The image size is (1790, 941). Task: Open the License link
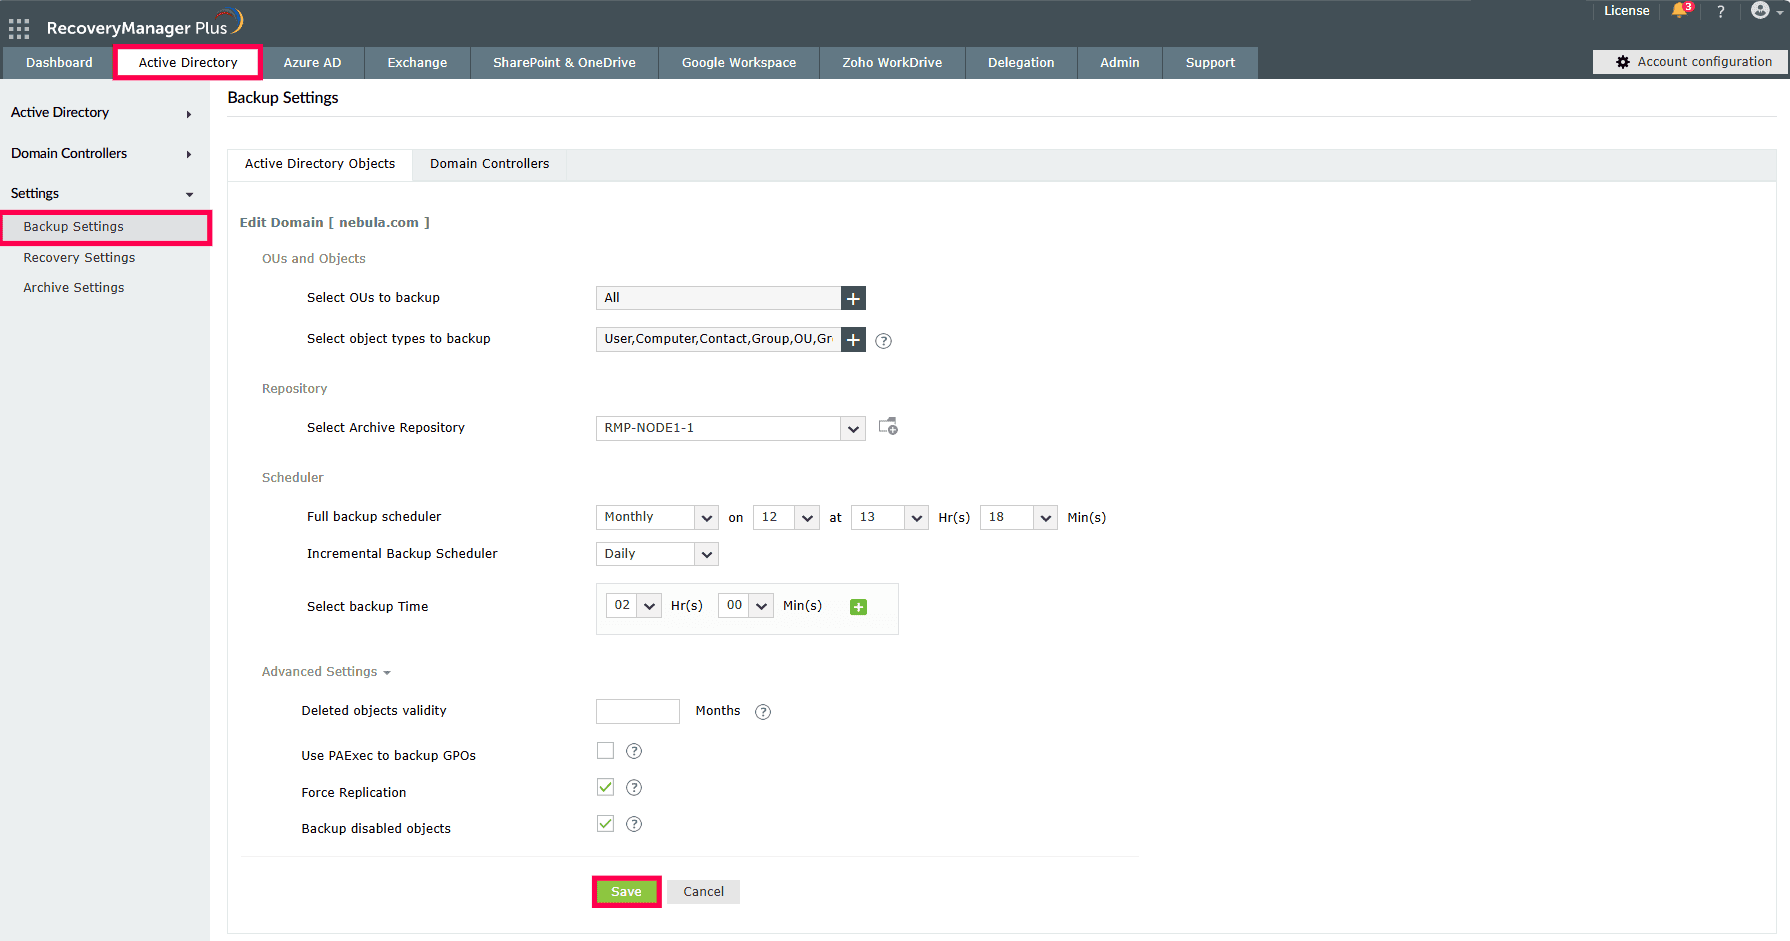pyautogui.click(x=1627, y=11)
